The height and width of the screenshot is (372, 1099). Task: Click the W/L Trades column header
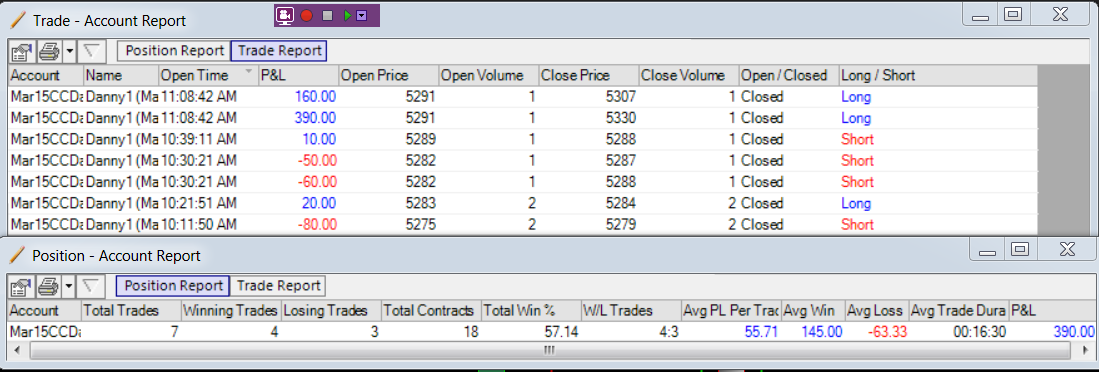631,310
